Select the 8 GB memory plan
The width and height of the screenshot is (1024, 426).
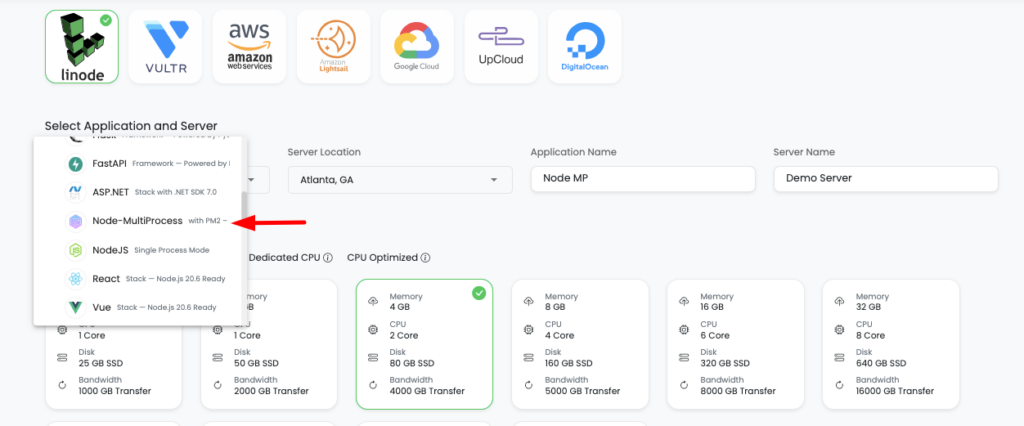pos(580,344)
